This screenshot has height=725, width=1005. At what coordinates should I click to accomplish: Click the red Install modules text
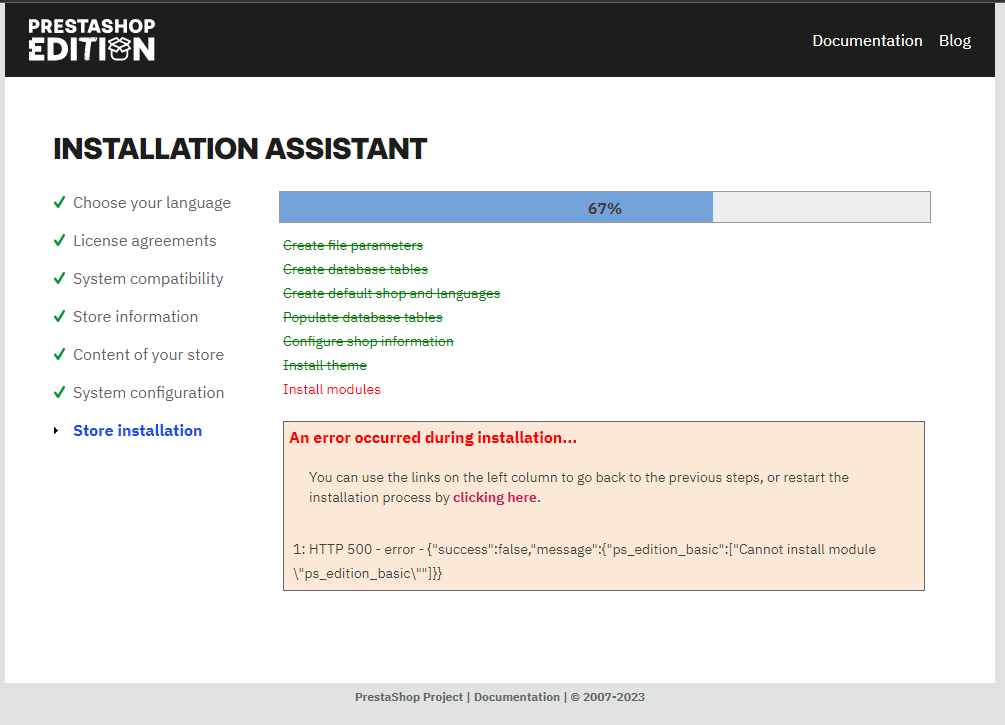[331, 389]
